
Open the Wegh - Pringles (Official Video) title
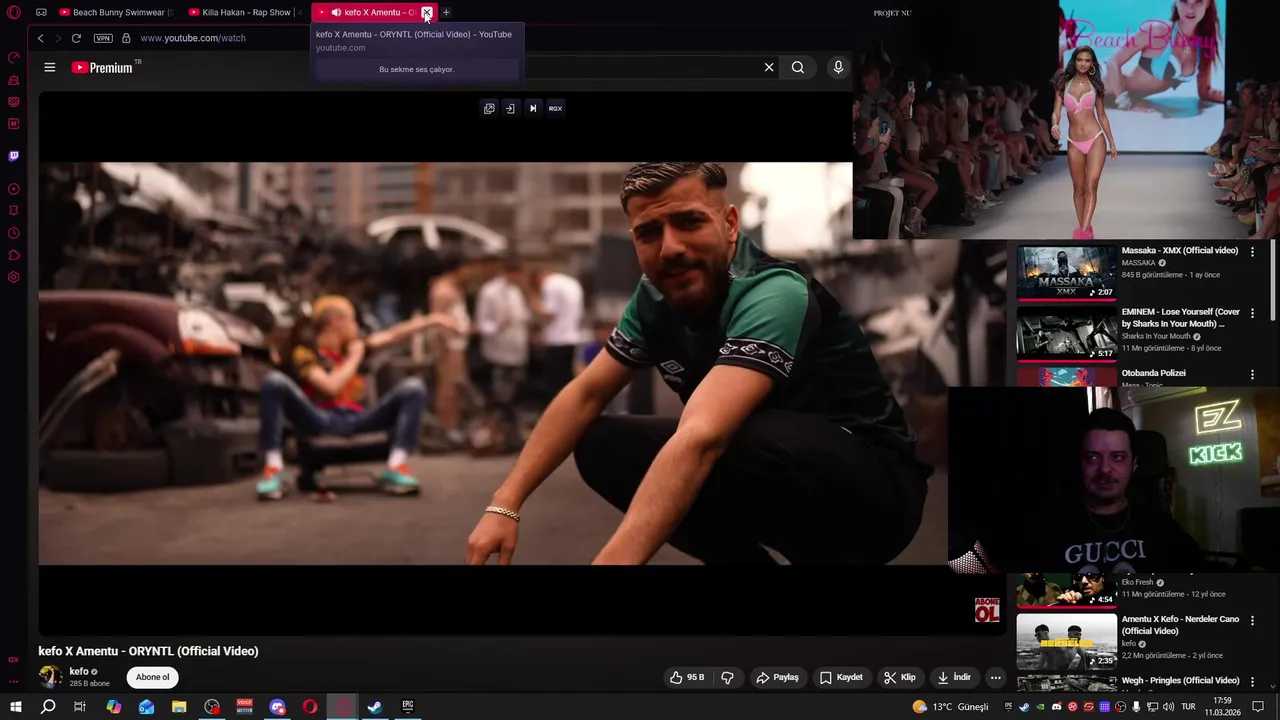click(1180, 681)
